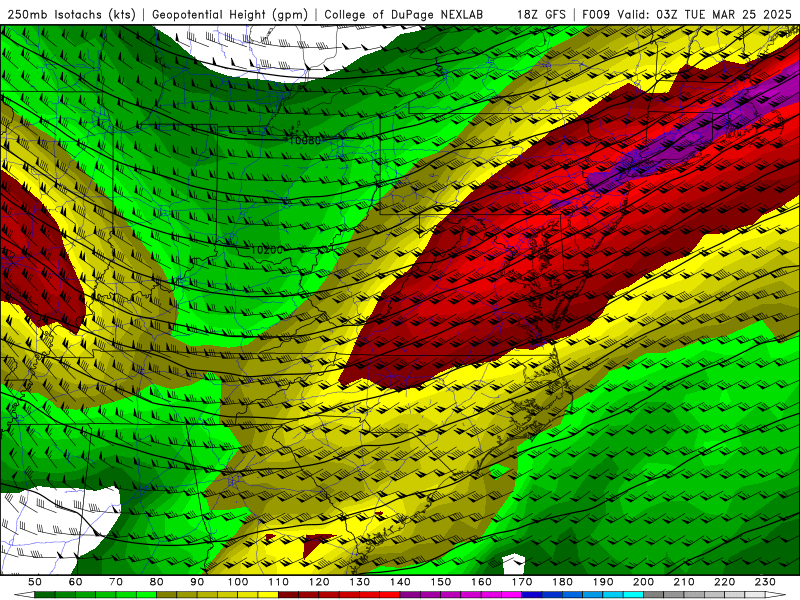Click the legend value 120
The height and width of the screenshot is (600, 800).
click(319, 582)
